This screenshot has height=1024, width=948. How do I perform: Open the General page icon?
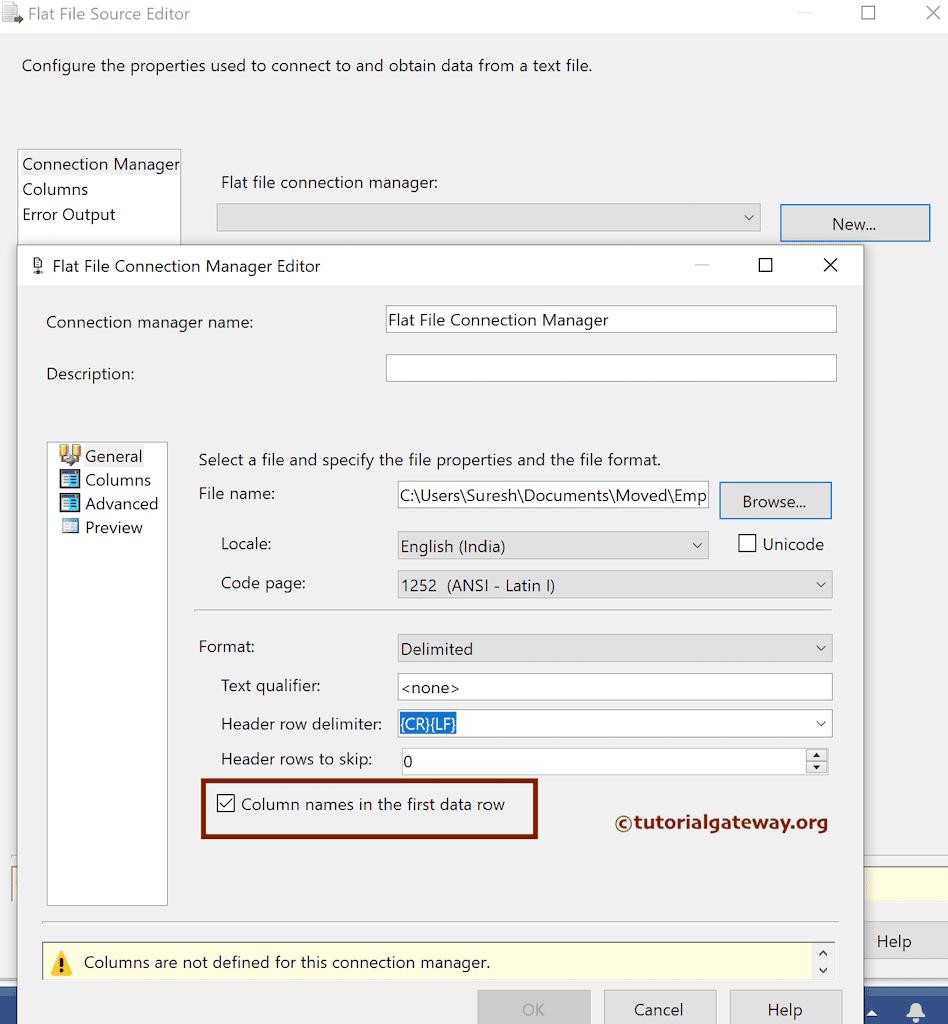coord(70,455)
